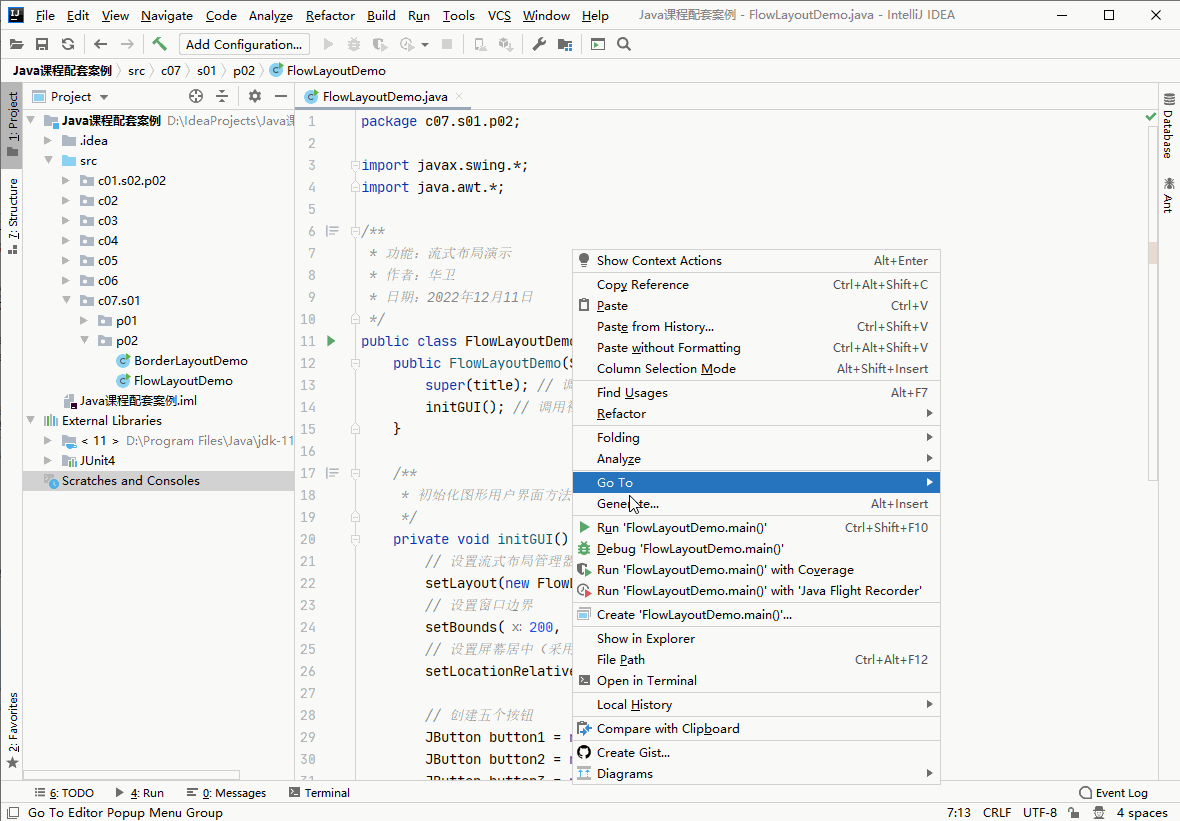Expand the JUnit4 library node
Screen dimensions: 1180x821
pyautogui.click(x=48, y=461)
